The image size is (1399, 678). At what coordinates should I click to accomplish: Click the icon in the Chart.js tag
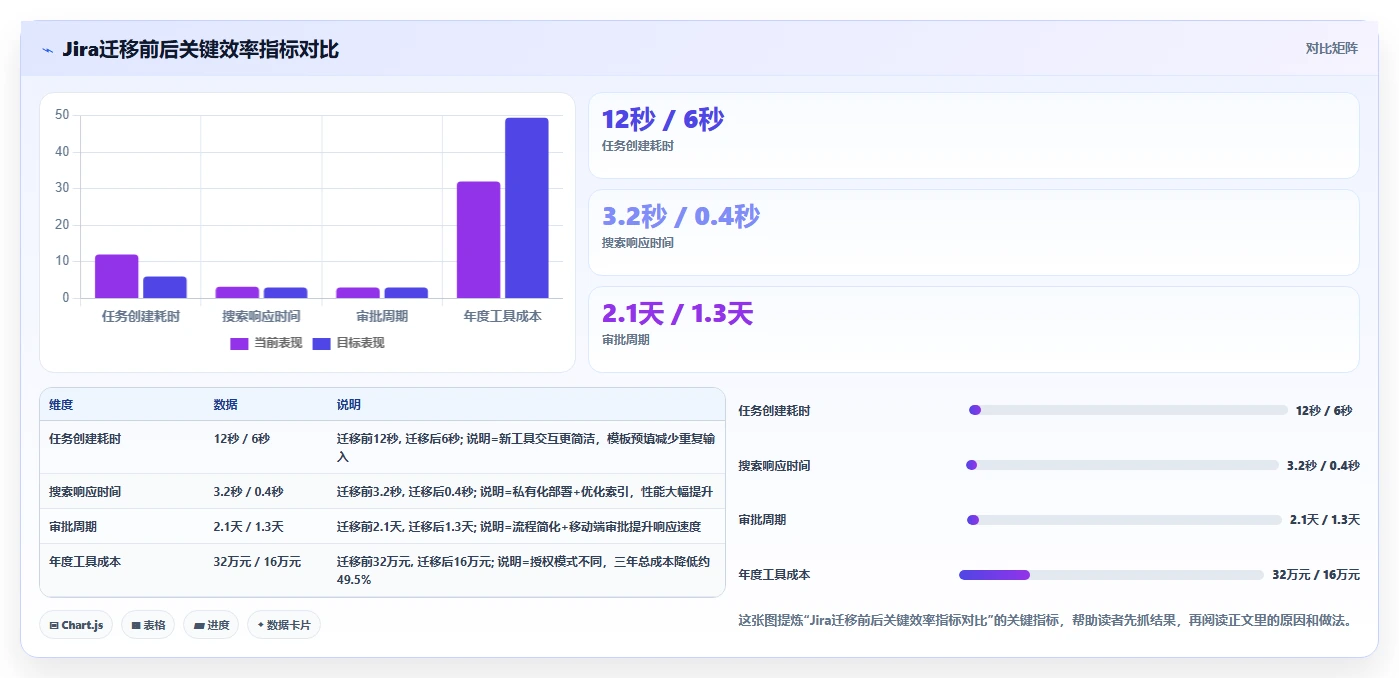tap(53, 625)
